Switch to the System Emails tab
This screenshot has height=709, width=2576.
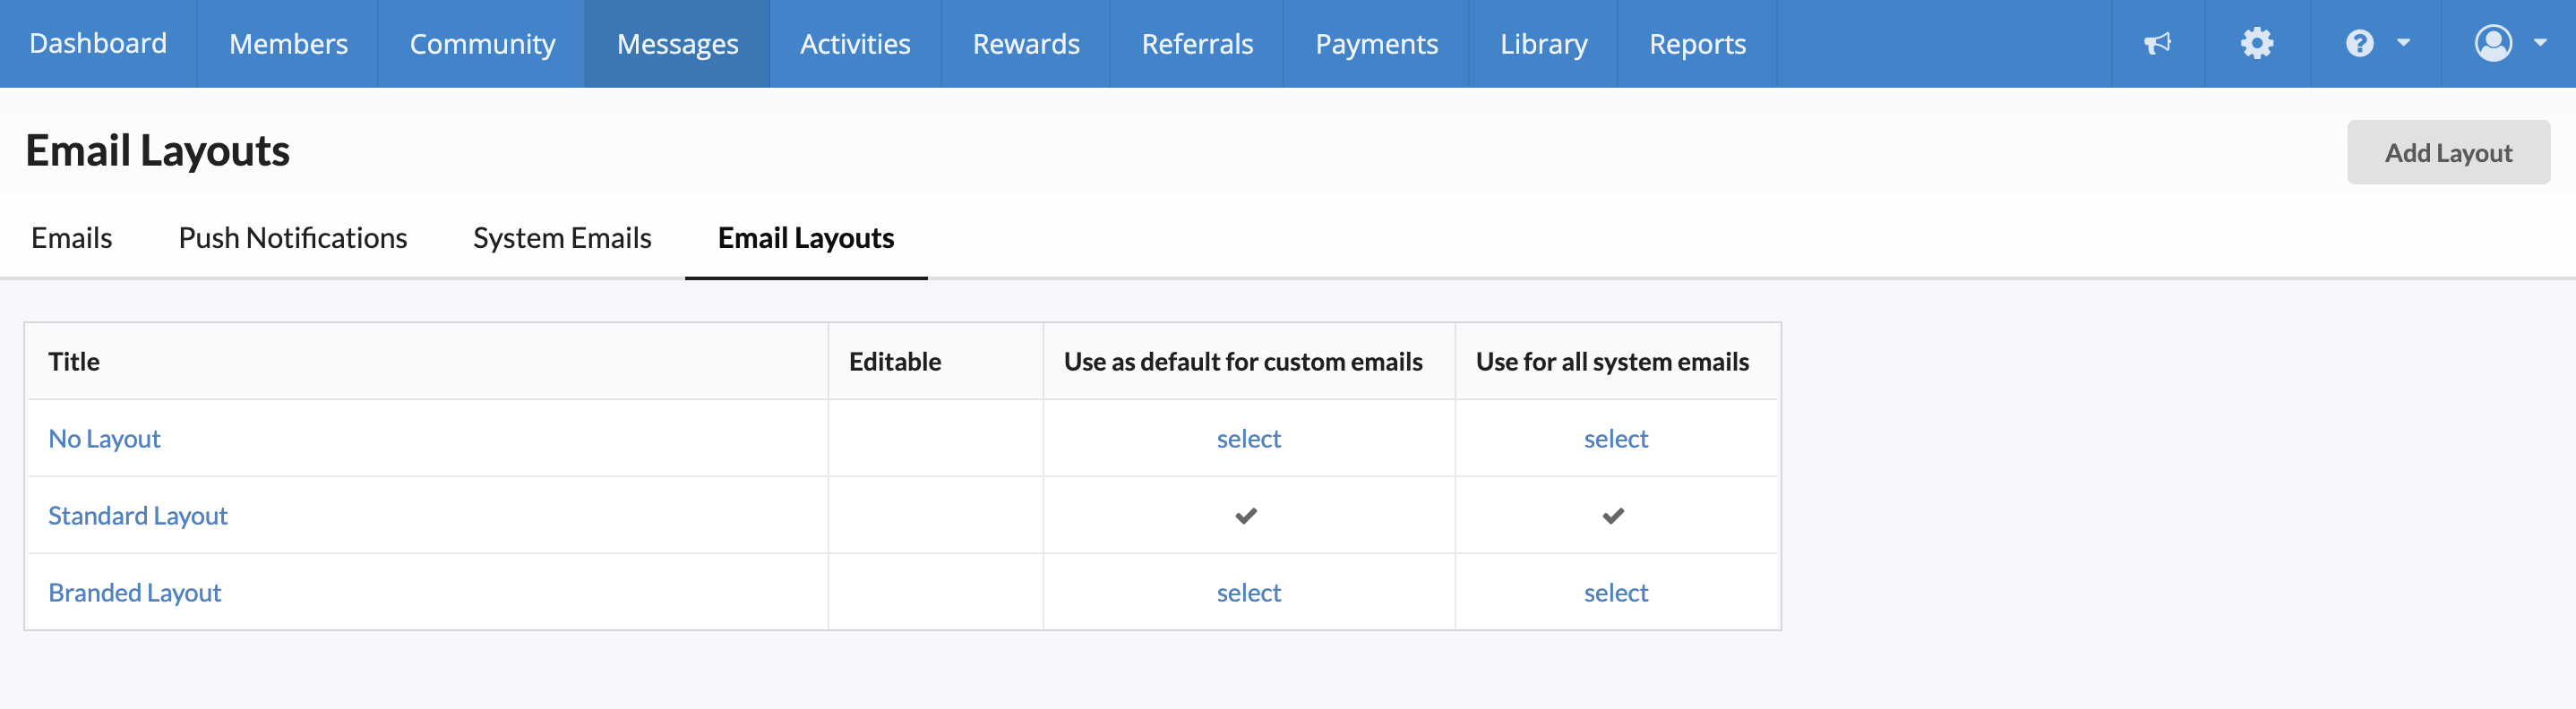click(x=562, y=238)
